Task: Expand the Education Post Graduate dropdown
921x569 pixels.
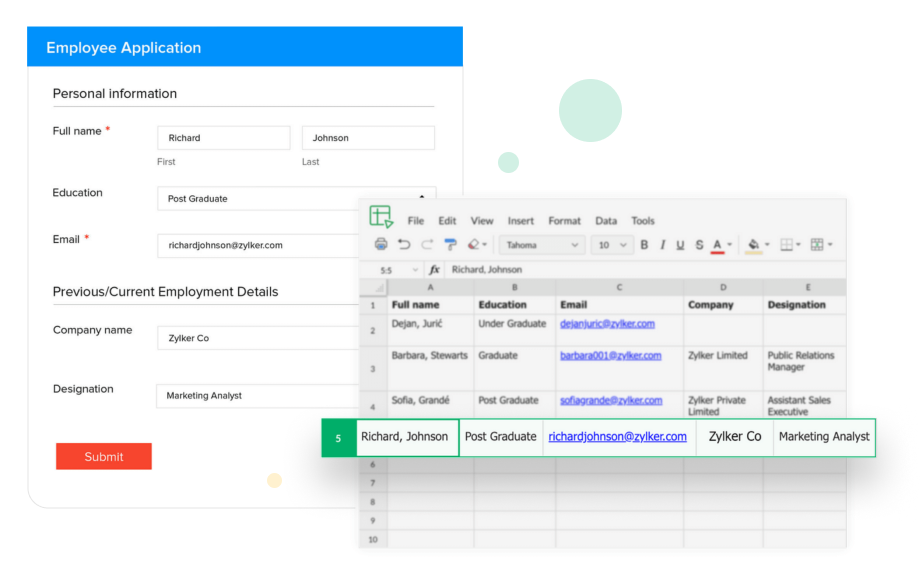Action: pos(295,198)
